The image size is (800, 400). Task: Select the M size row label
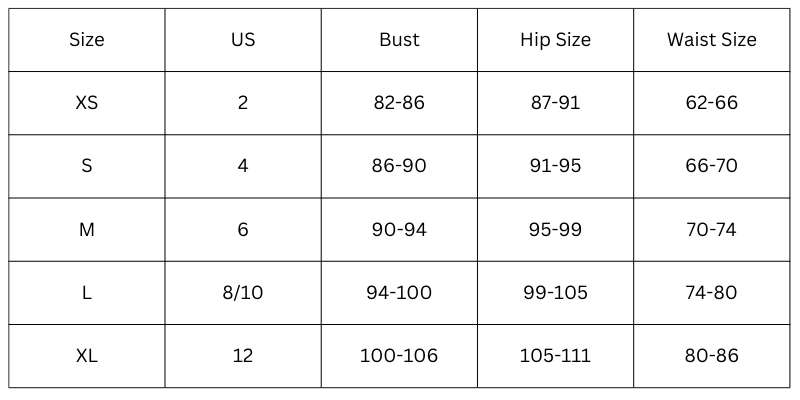[87, 229]
